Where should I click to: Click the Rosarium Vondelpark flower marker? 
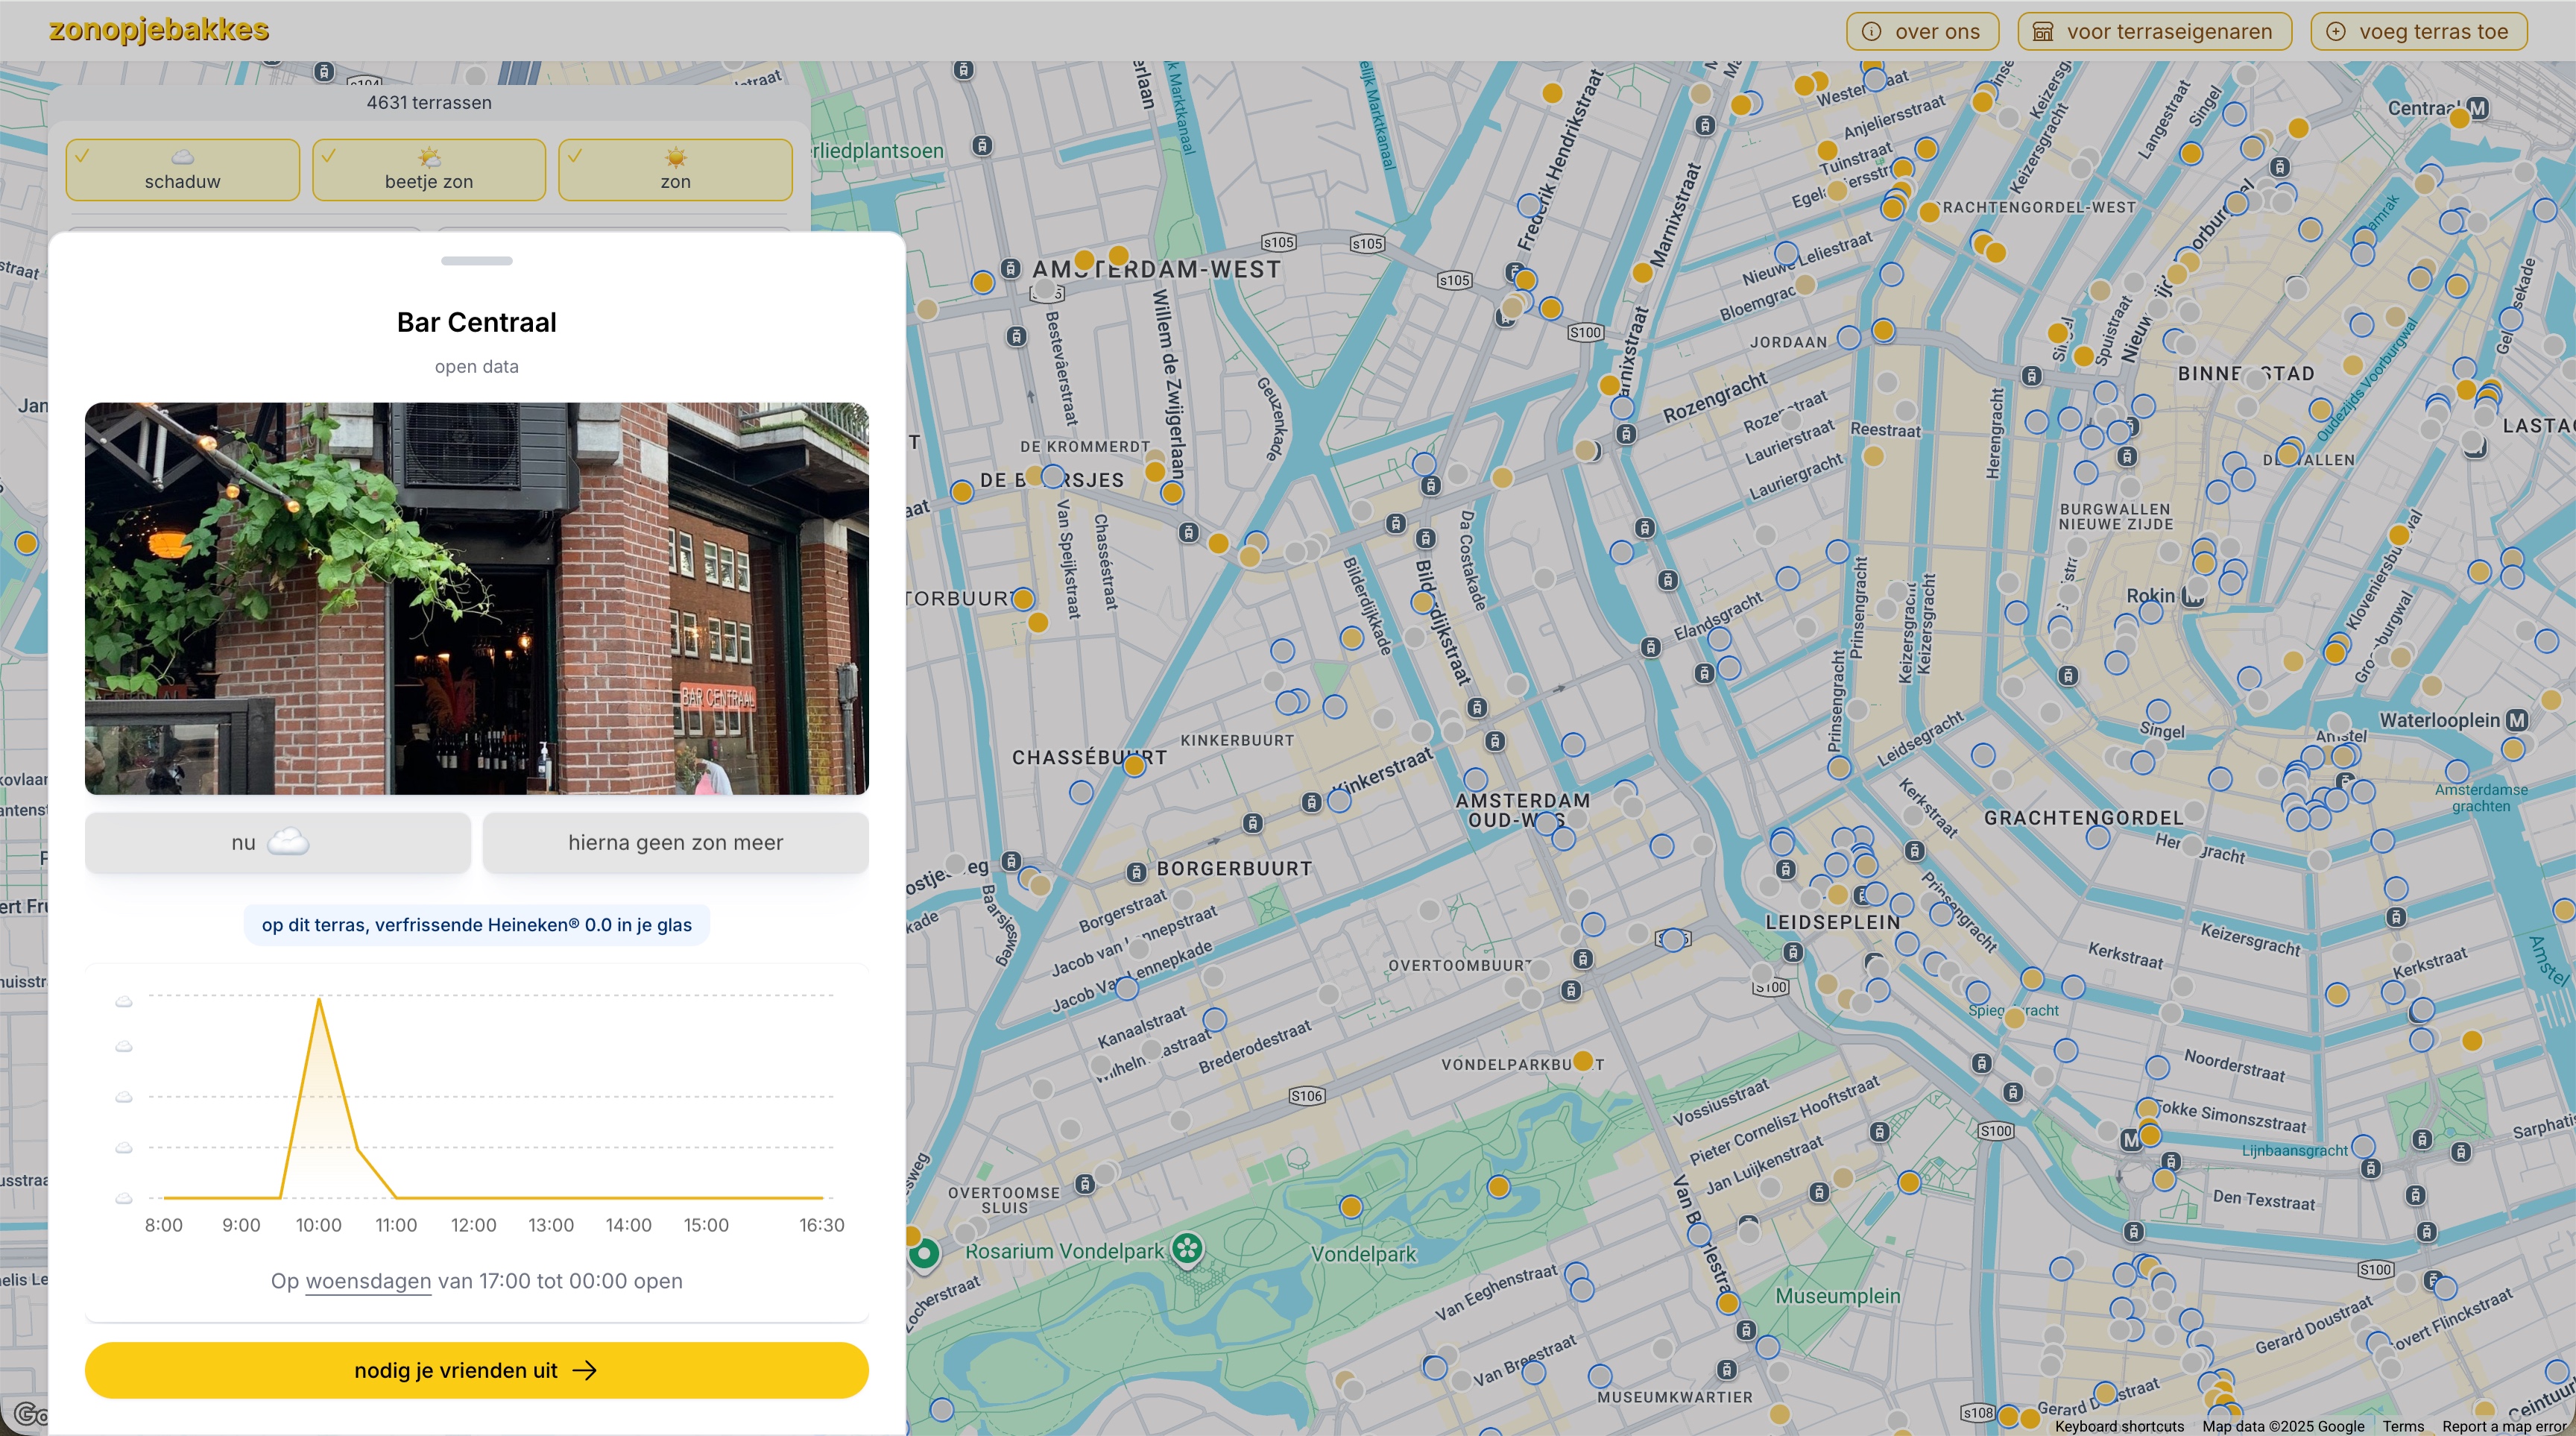[1187, 1247]
